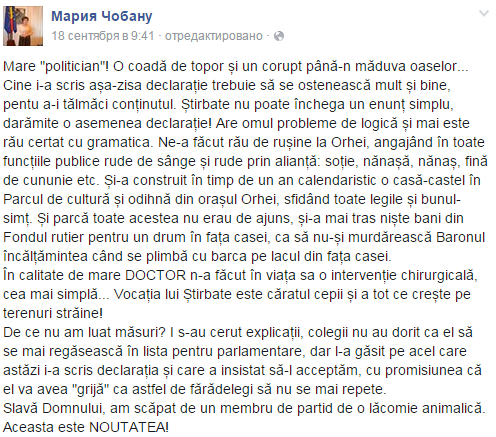Screen dimensions: 496x437
Task: Click the question De ce nu am luat măsuri?
Action: 84,332
